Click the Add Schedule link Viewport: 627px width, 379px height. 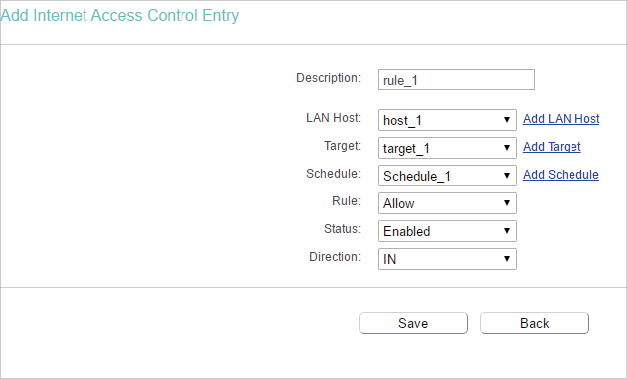[x=561, y=175]
